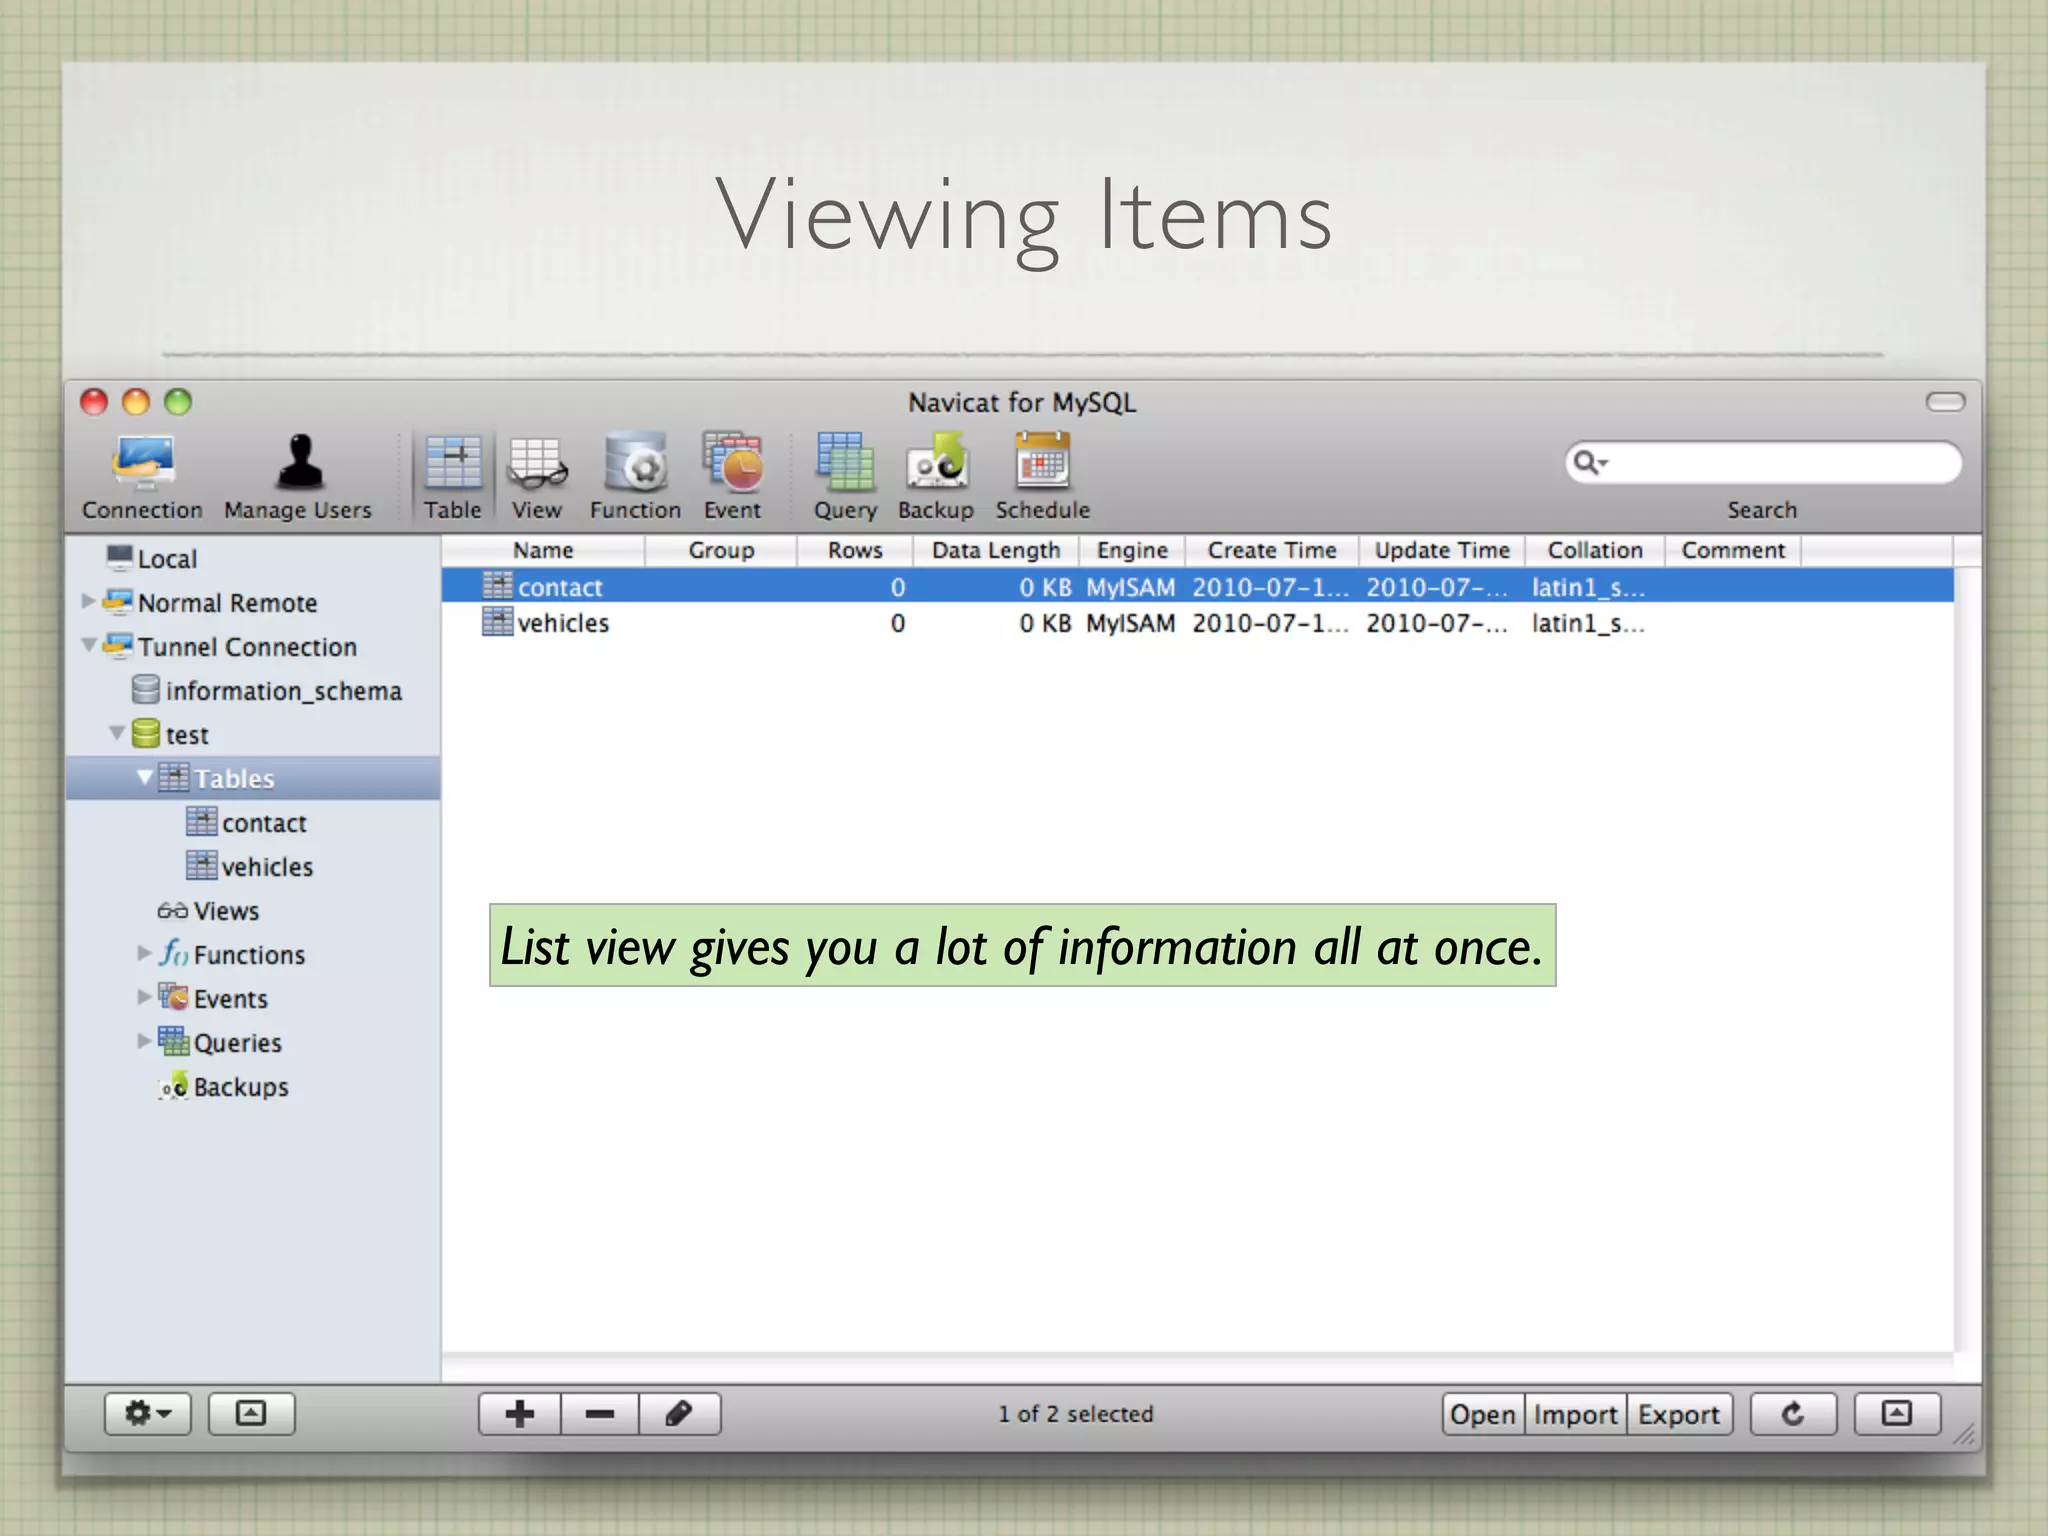Viewport: 2048px width, 1536px height.
Task: Collapse the test database node
Action: coord(117,733)
